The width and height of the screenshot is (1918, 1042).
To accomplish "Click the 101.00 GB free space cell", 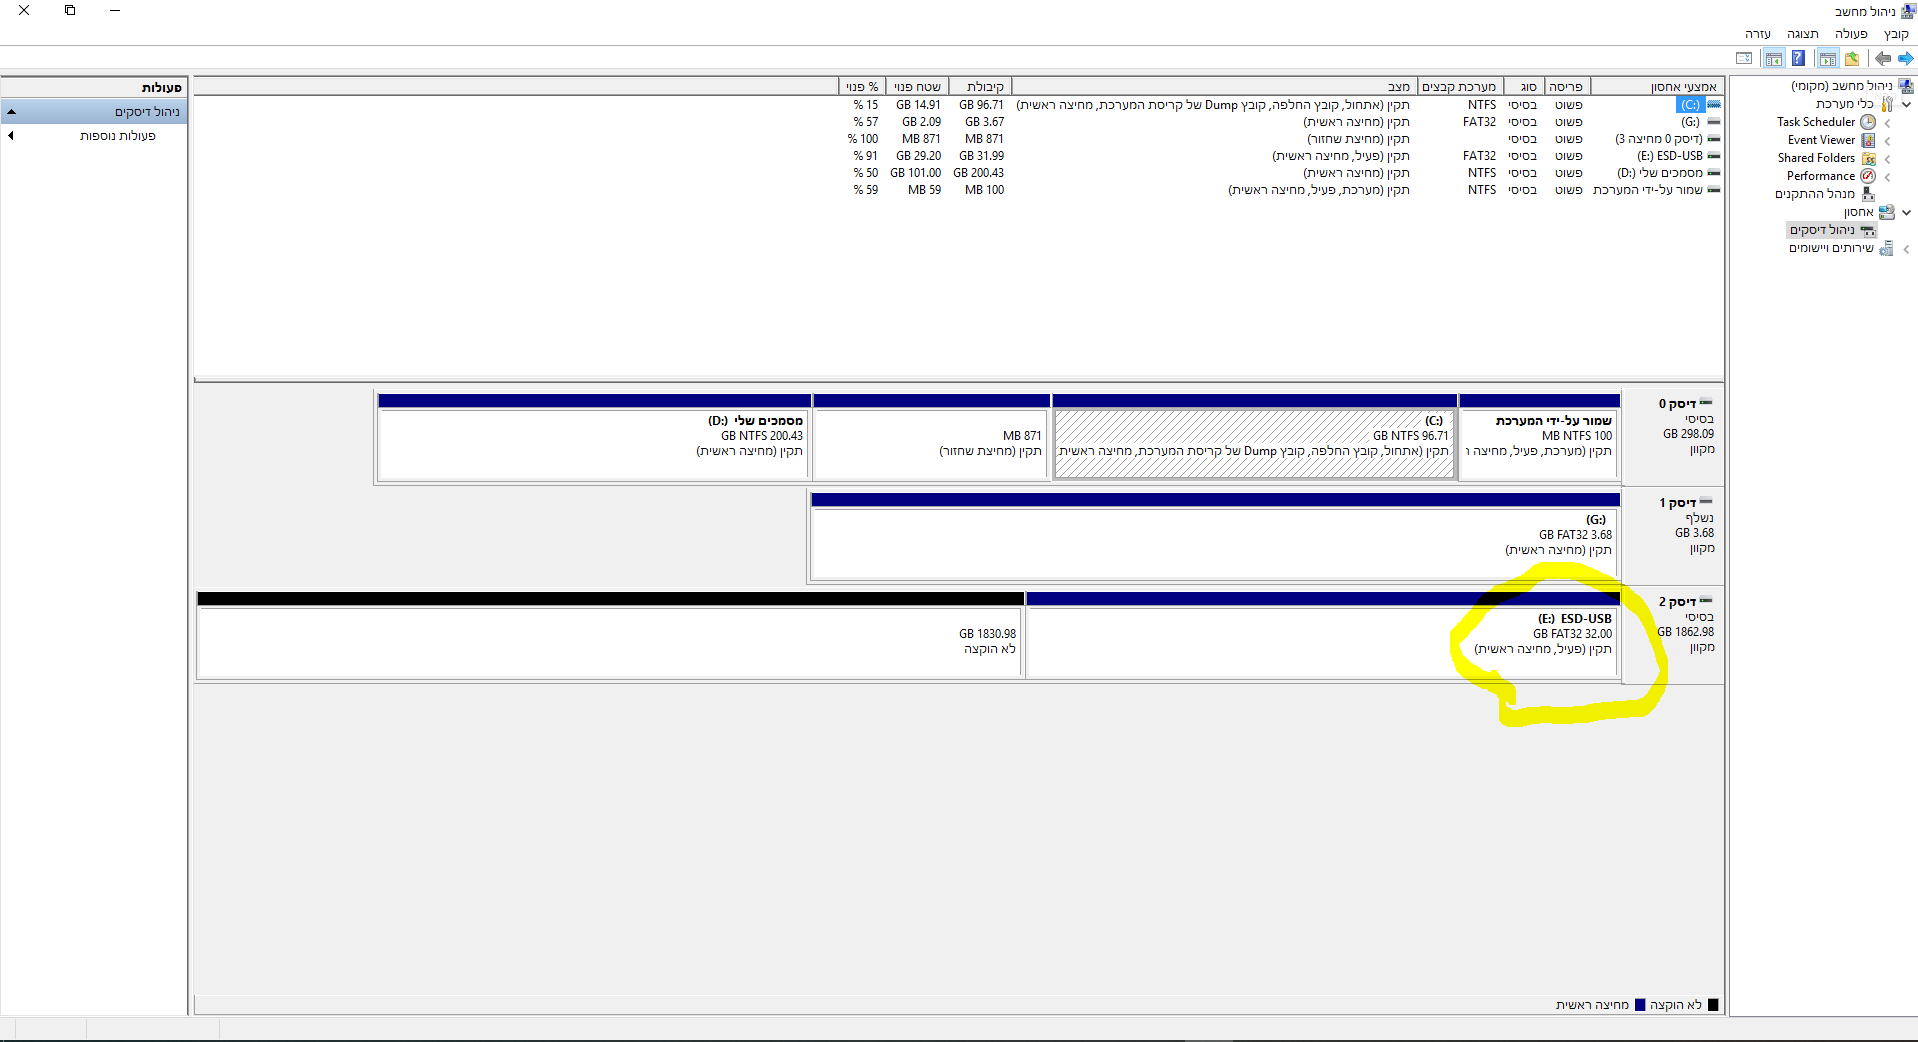I will 916,173.
